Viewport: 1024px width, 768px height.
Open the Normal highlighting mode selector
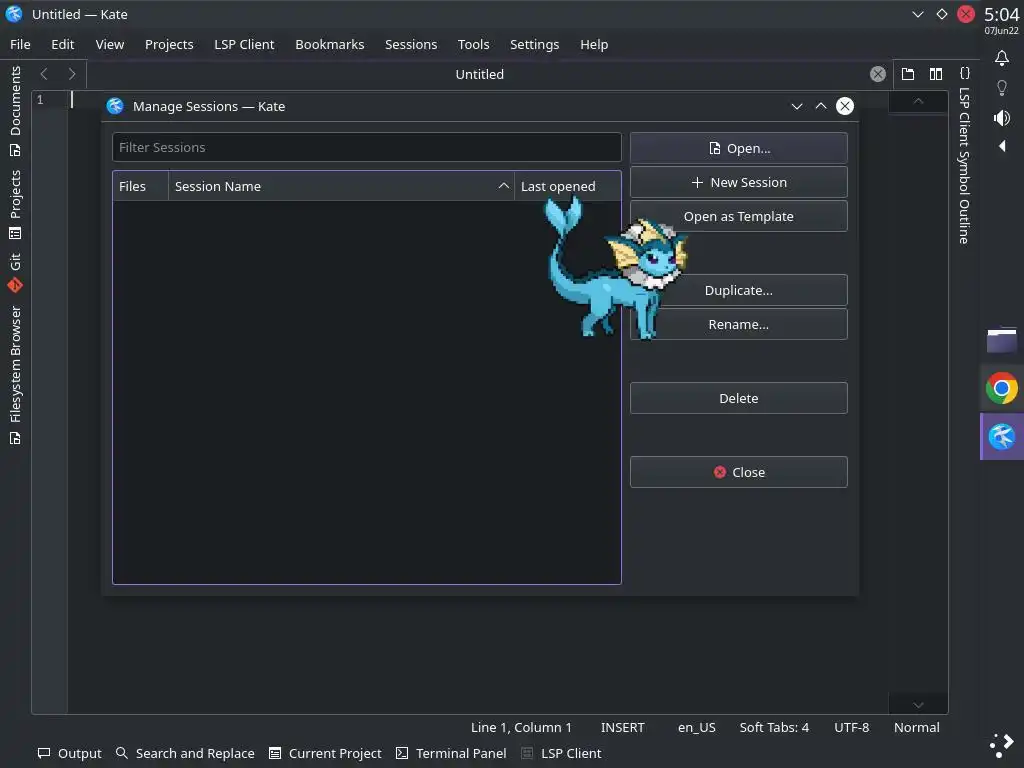click(x=916, y=727)
